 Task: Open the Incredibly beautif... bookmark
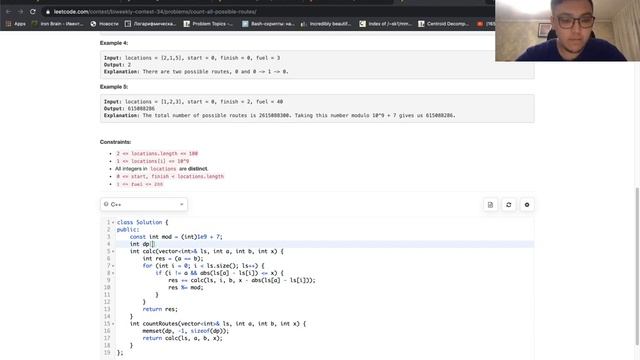[326, 24]
